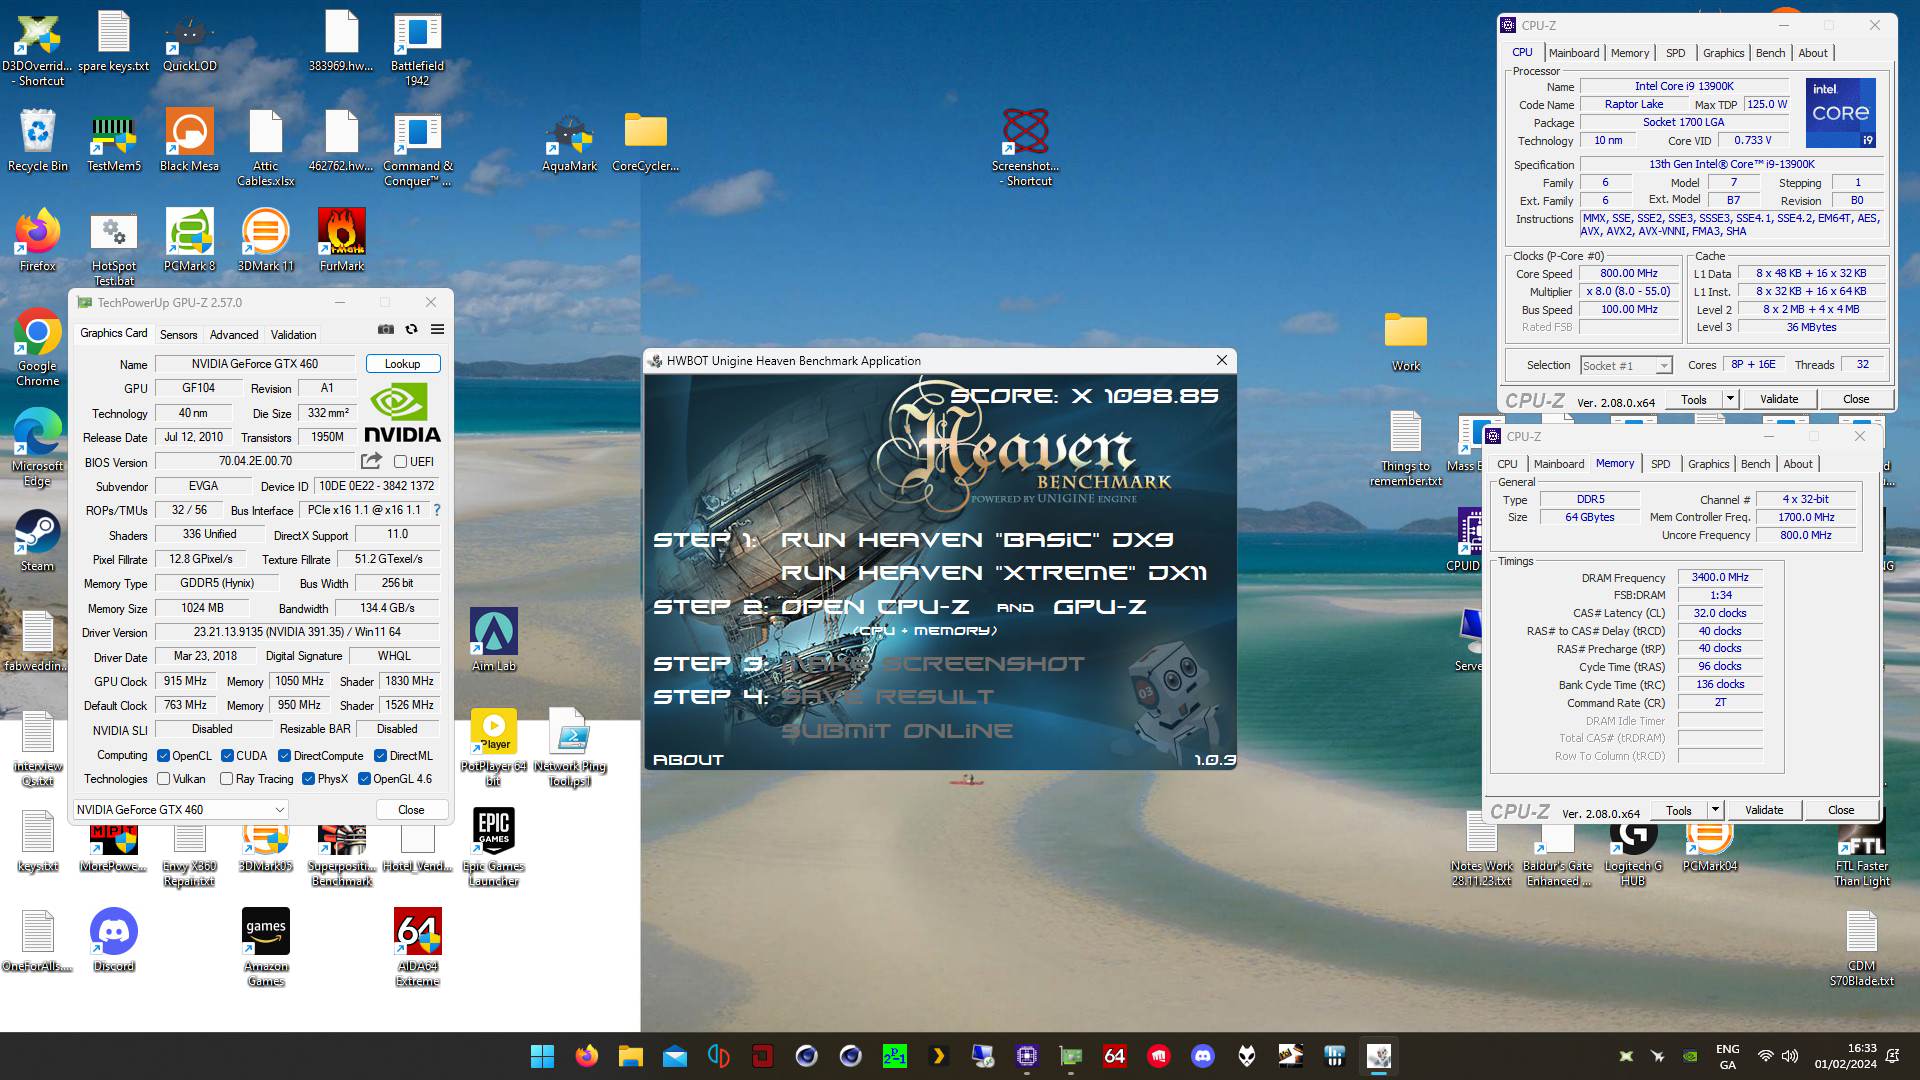Open QuickLOD desktop shortcut
Screen dimensions: 1920x1080
click(x=190, y=43)
